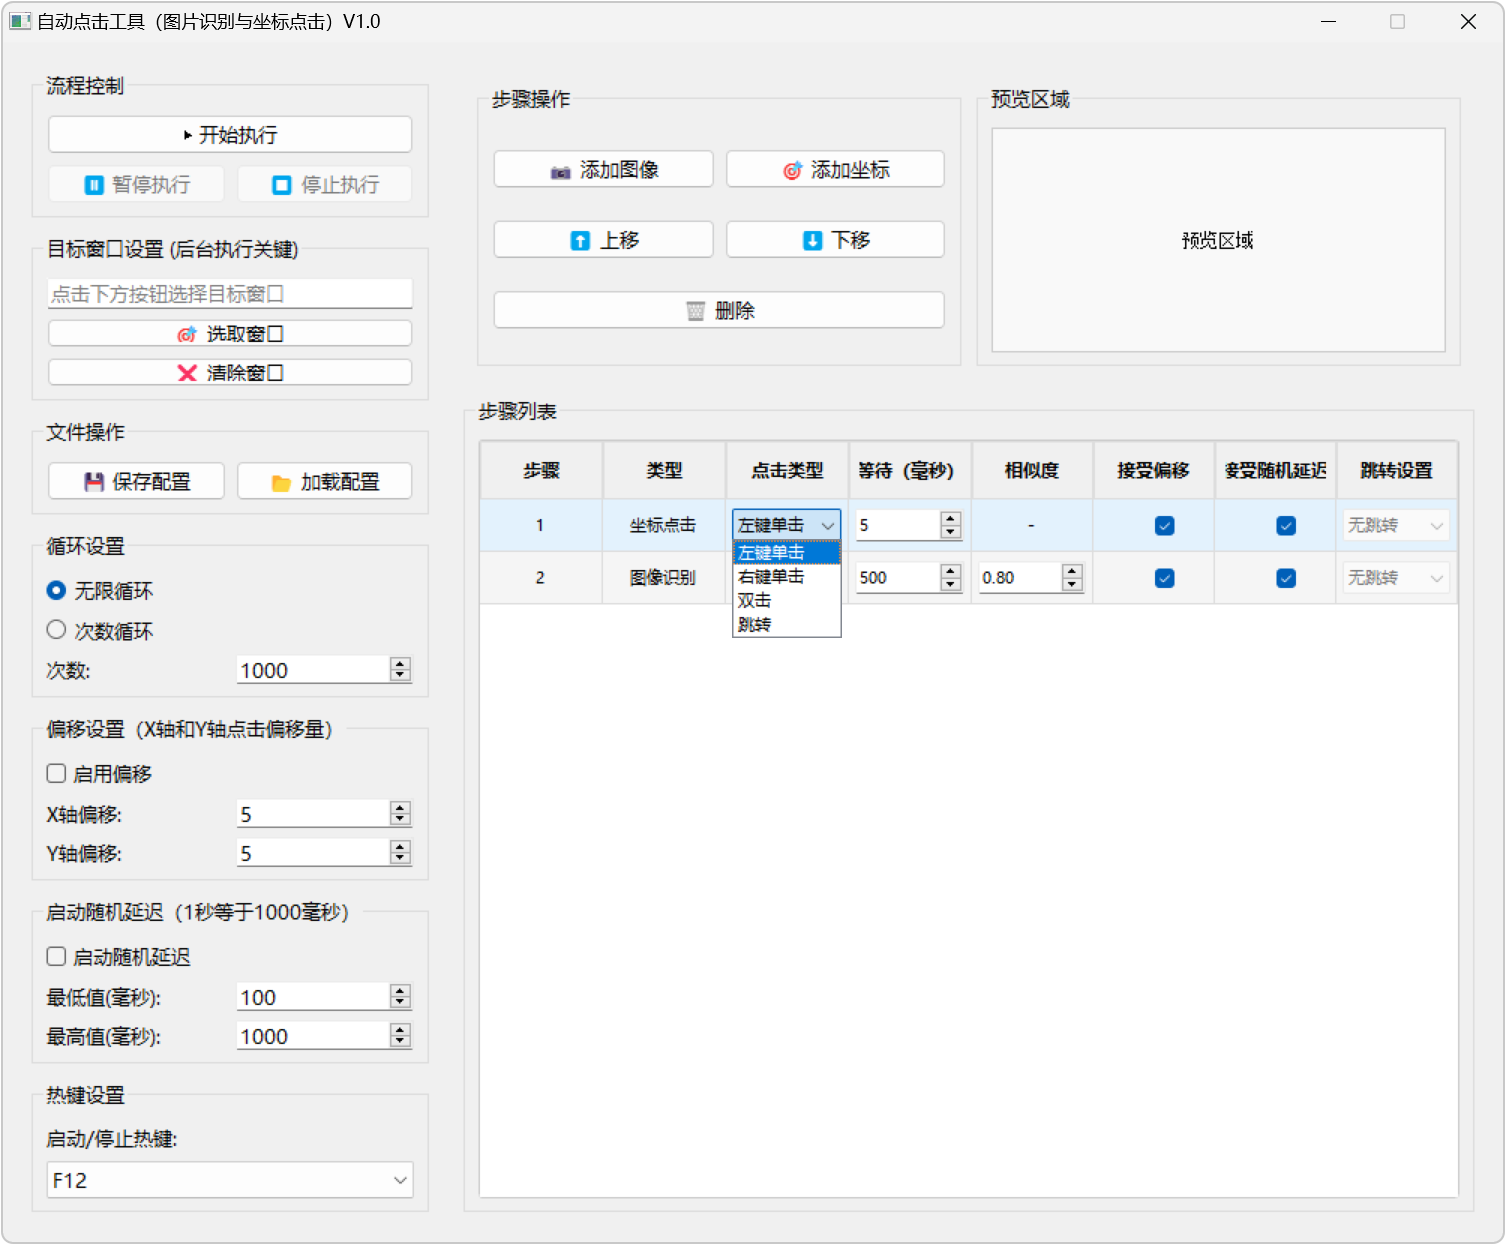Image resolution: width=1506 pixels, height=1246 pixels.
Task: Choose 跳转 from the click type list
Action: (x=787, y=624)
